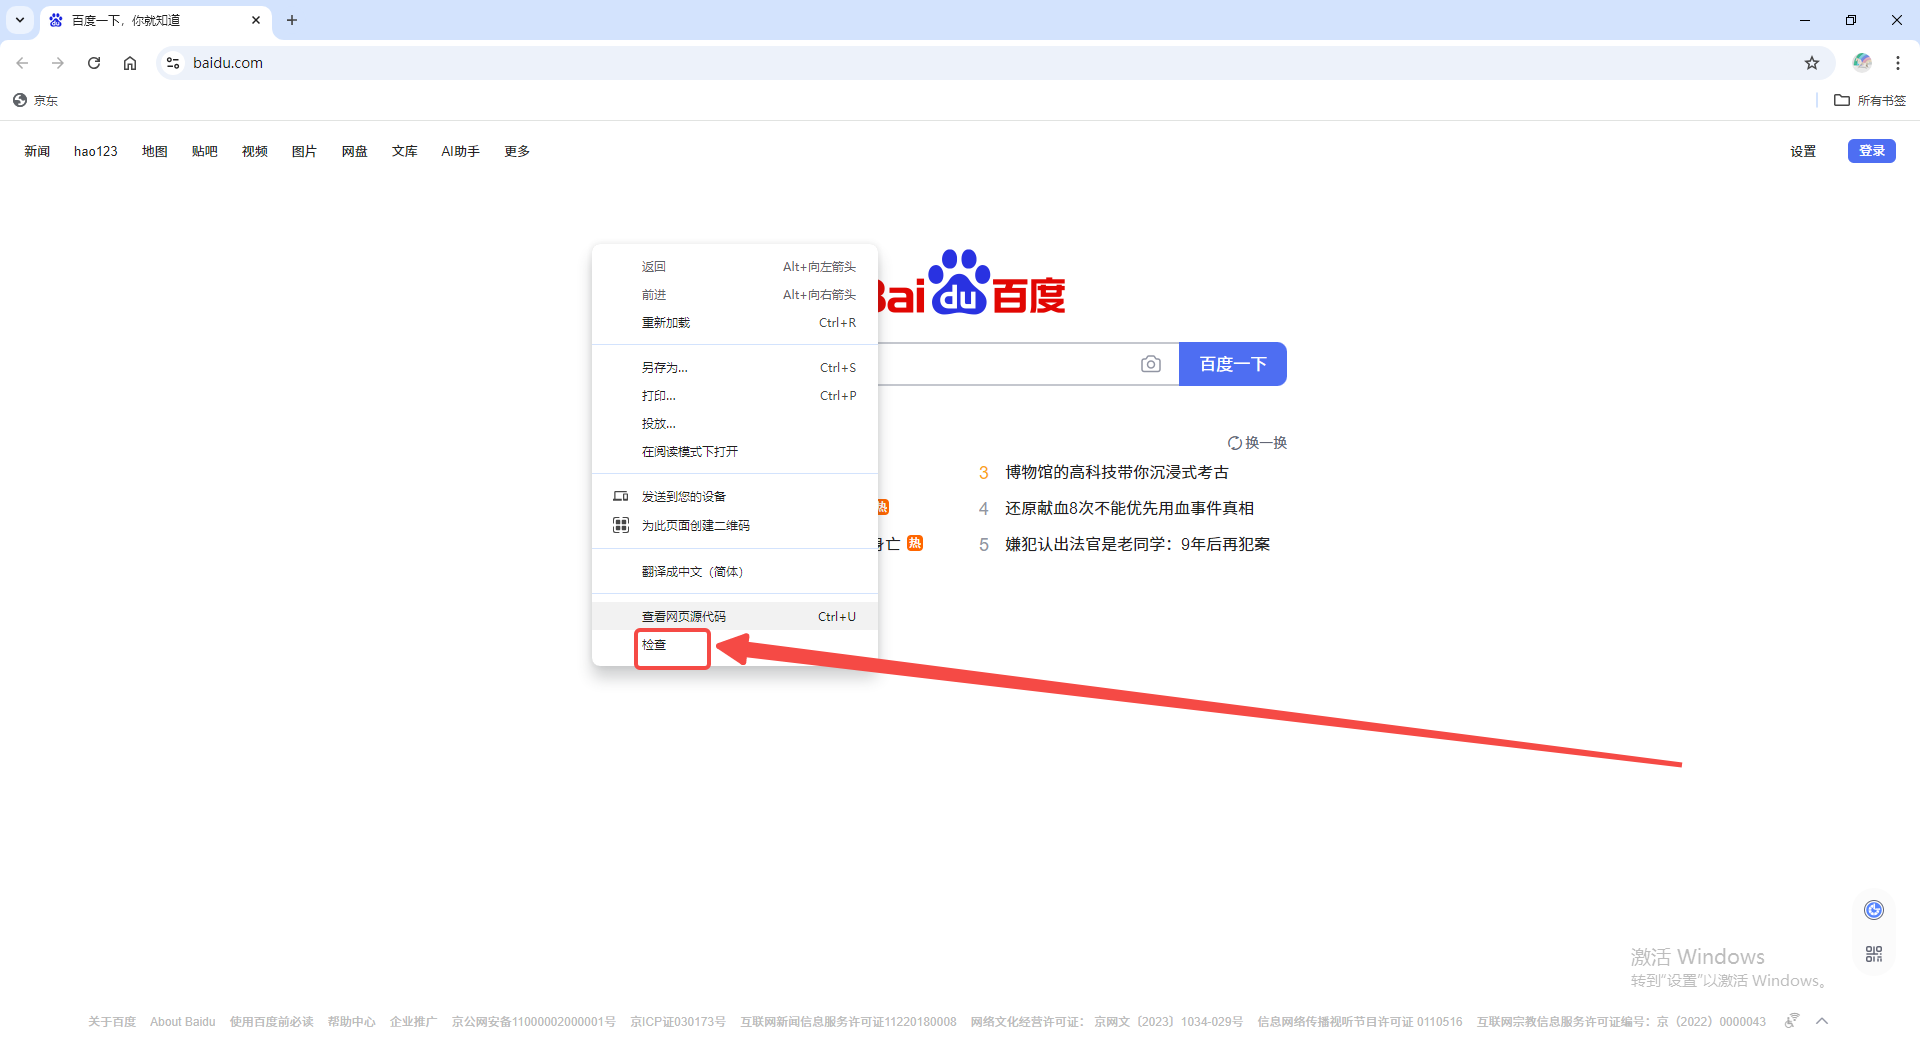Select 检查 in context menu
Image resolution: width=1920 pixels, height=1040 pixels.
[735, 645]
